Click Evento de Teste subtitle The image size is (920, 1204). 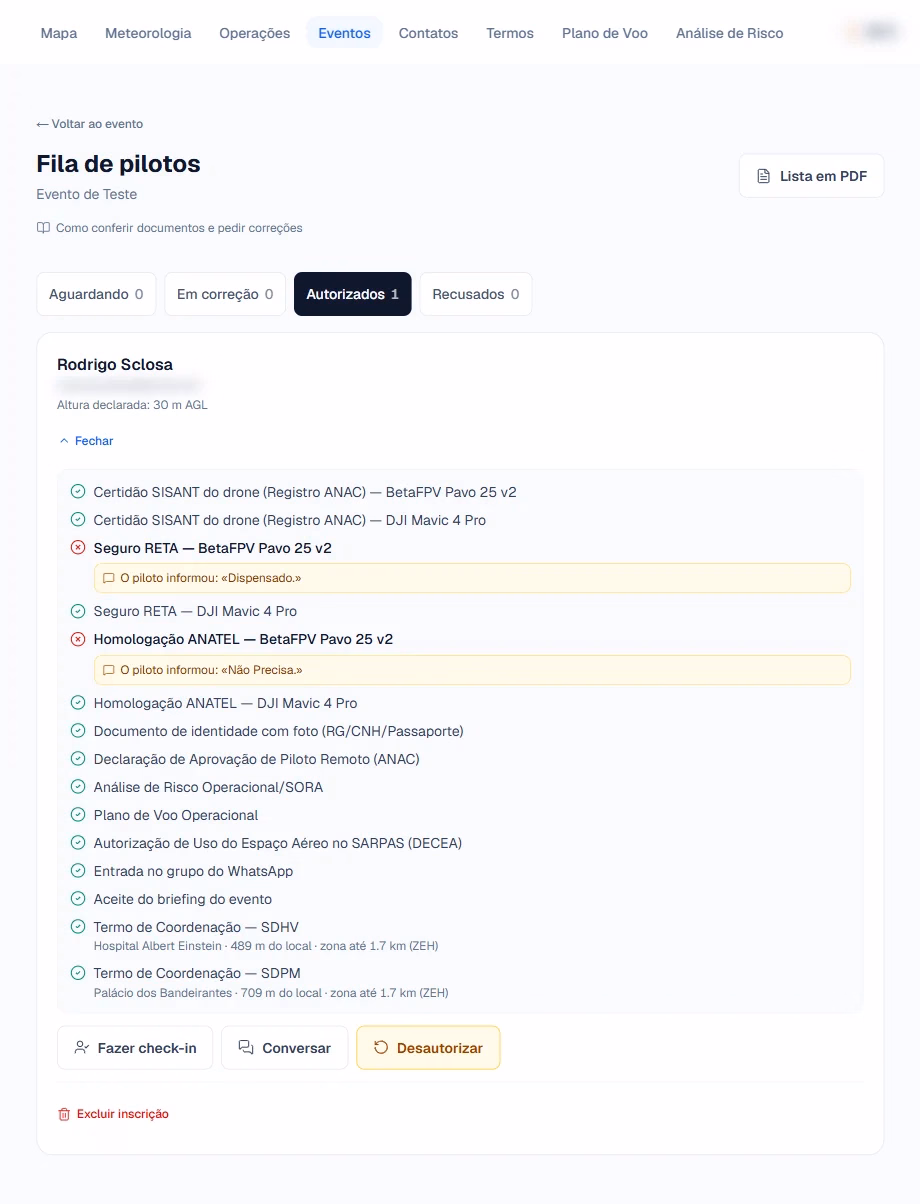click(87, 194)
